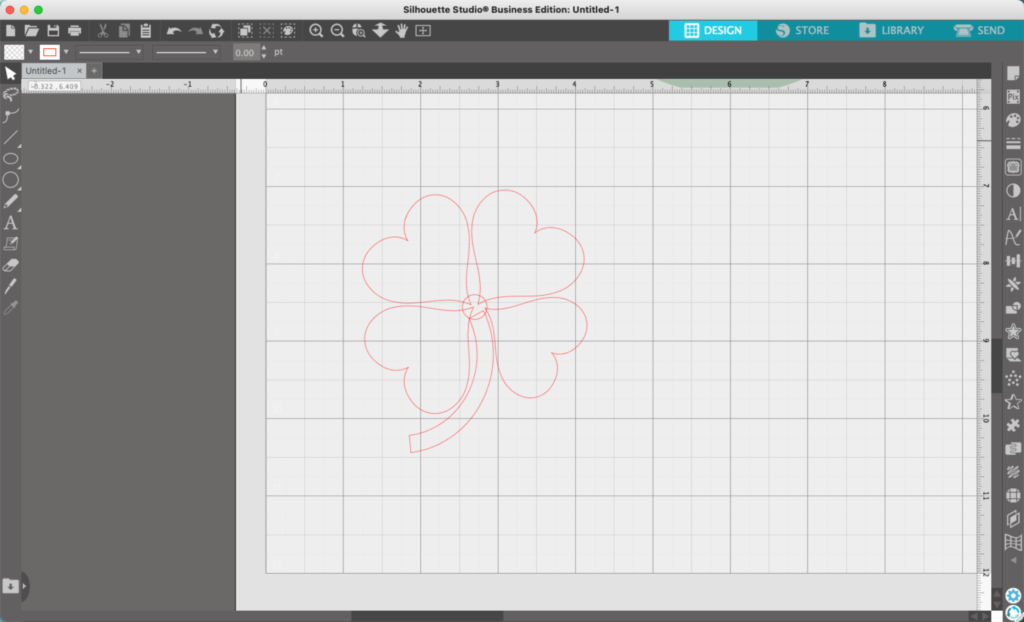Undo the last action
This screenshot has height=622, width=1024.
coord(174,31)
